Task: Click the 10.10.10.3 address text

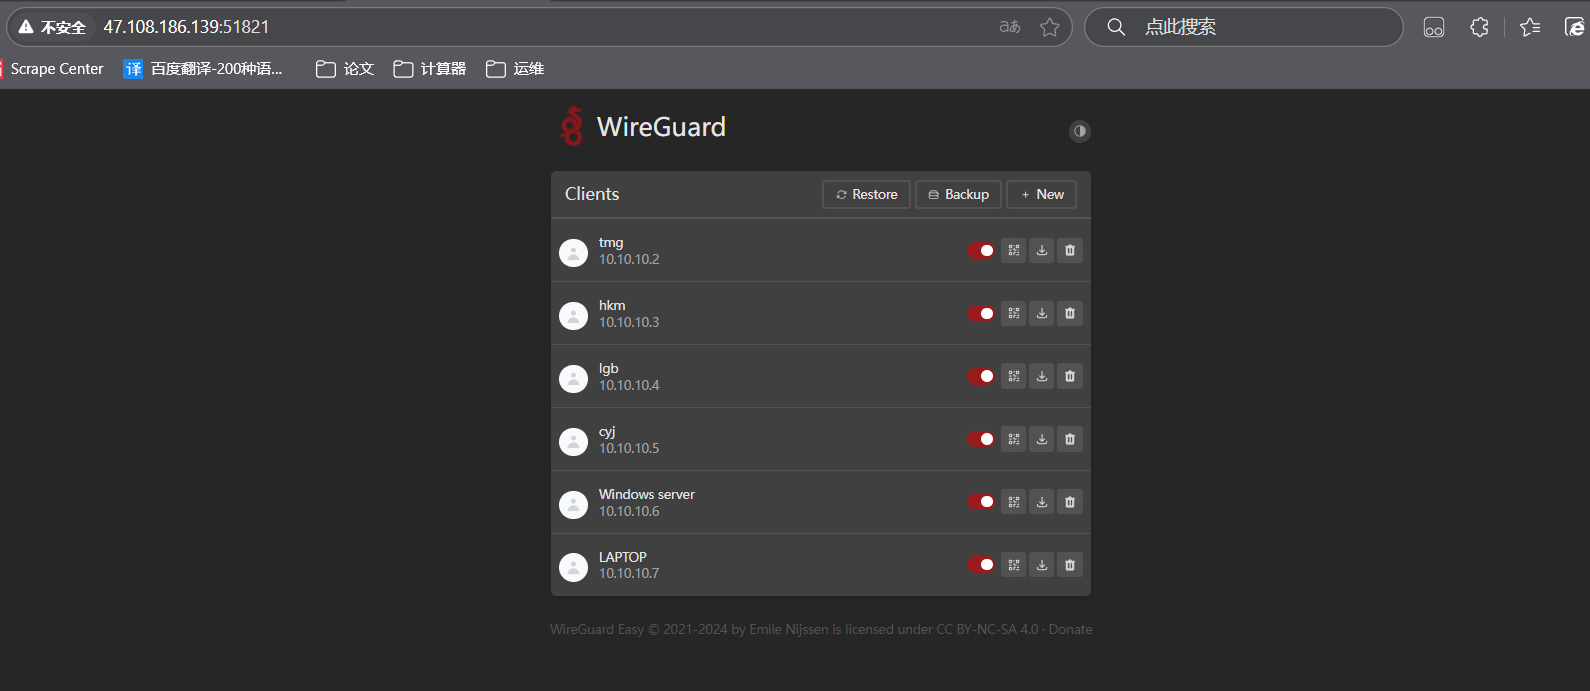Action: tap(629, 322)
